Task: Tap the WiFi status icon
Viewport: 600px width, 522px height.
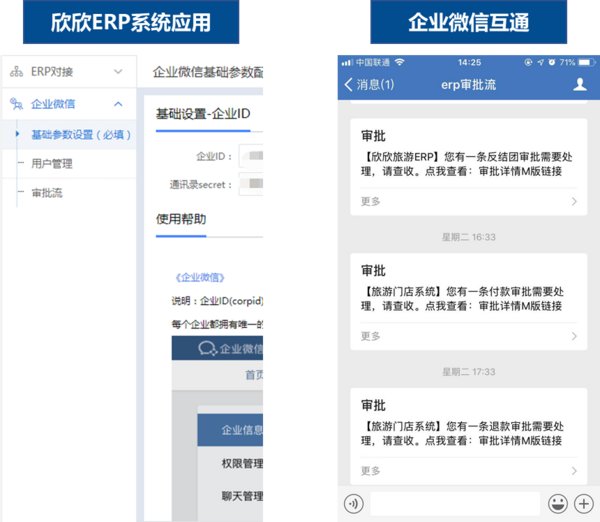Action: tap(399, 62)
